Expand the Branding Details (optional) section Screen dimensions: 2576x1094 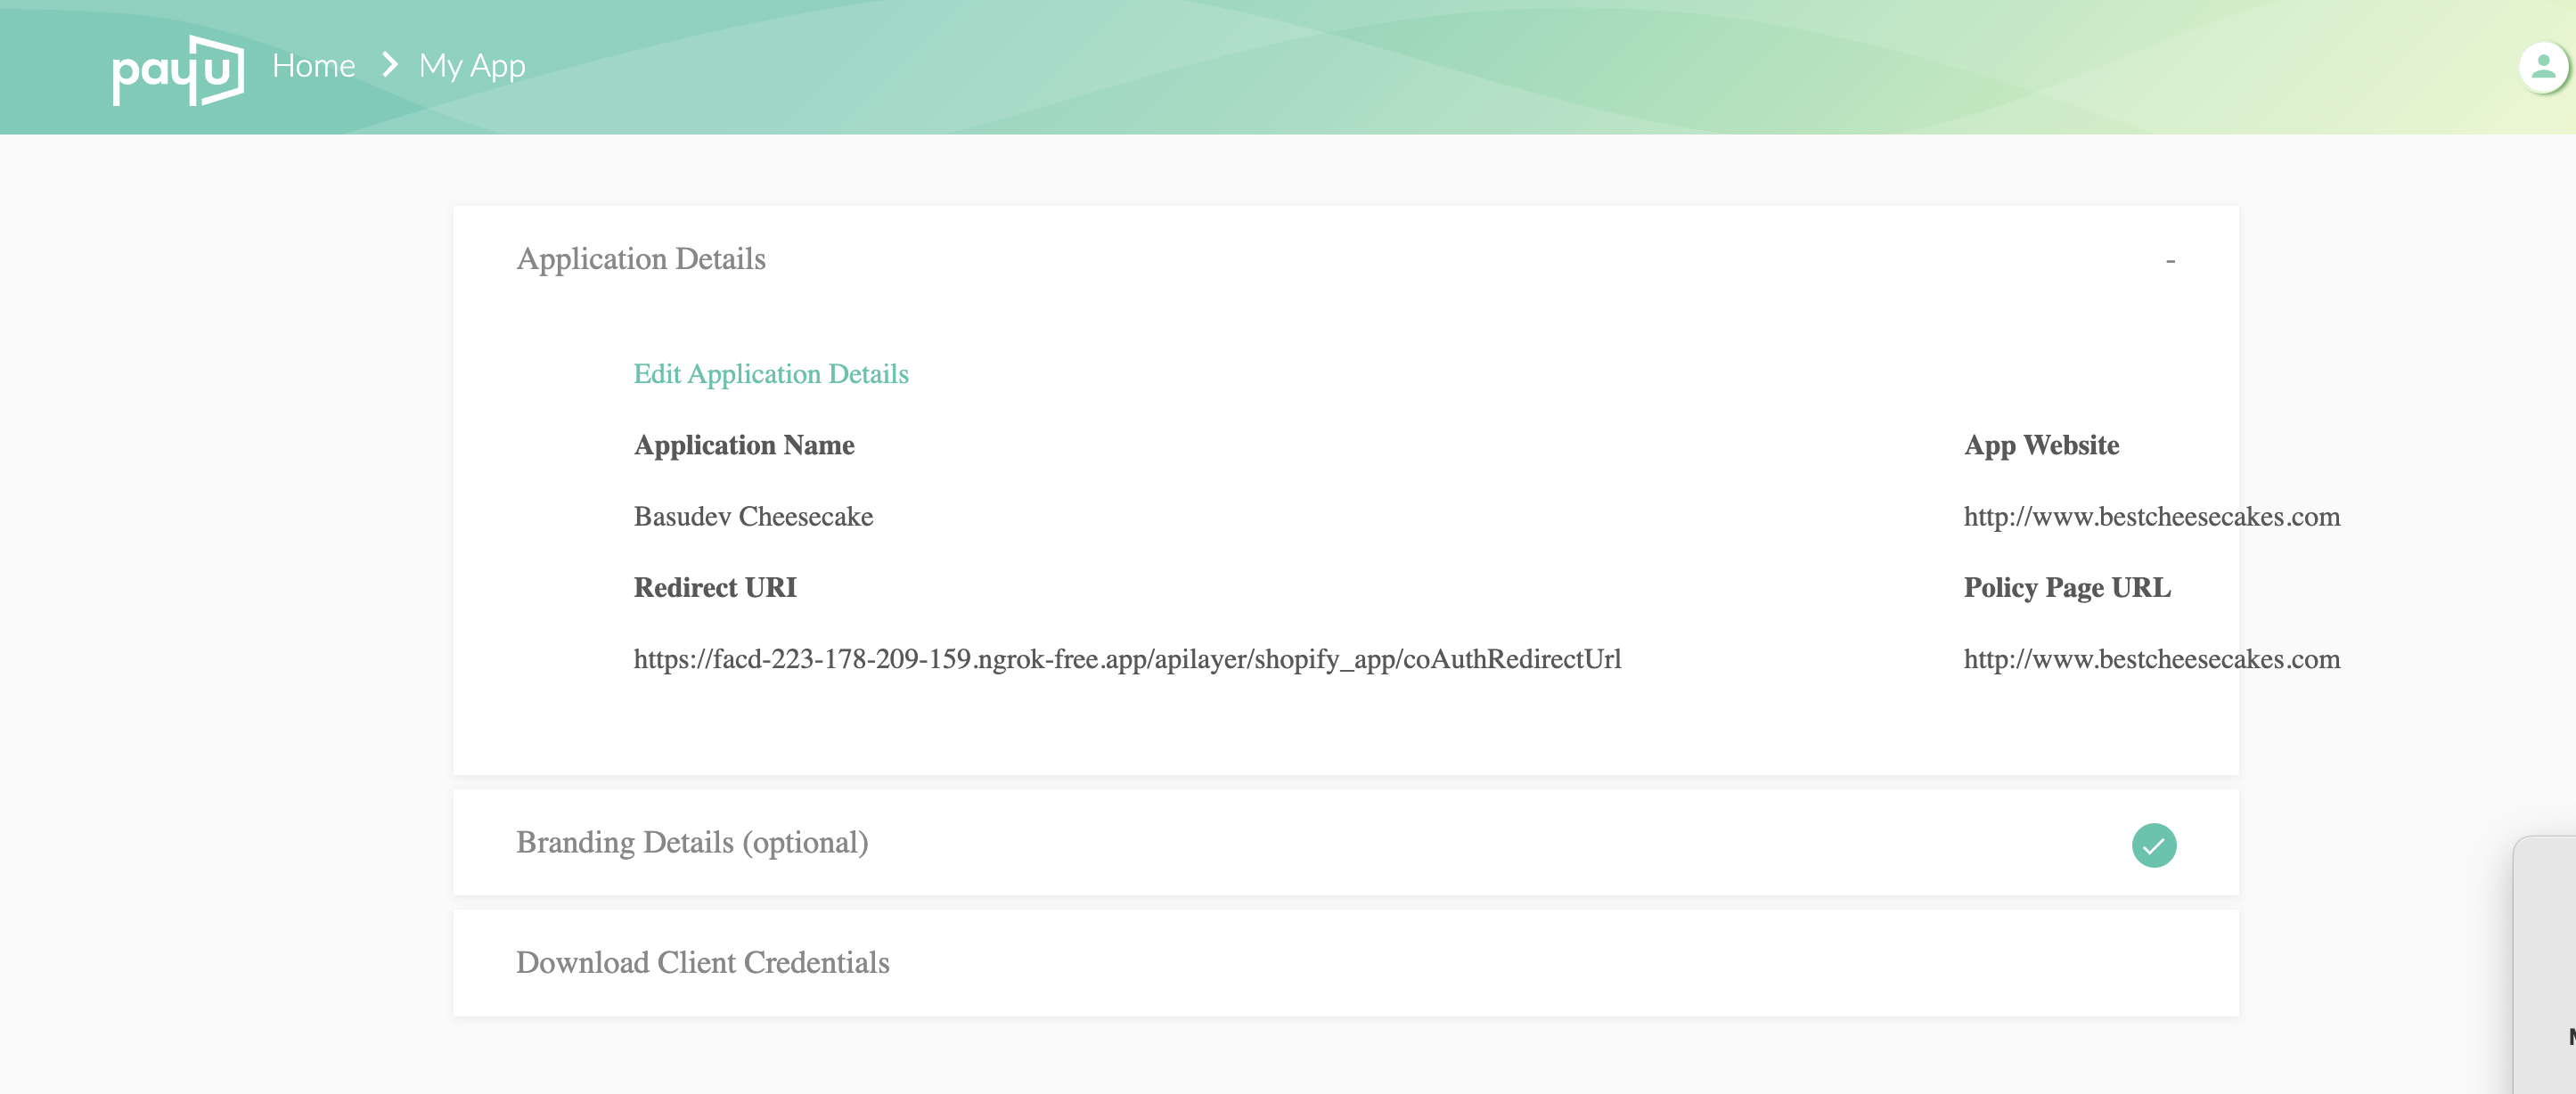[1345, 842]
